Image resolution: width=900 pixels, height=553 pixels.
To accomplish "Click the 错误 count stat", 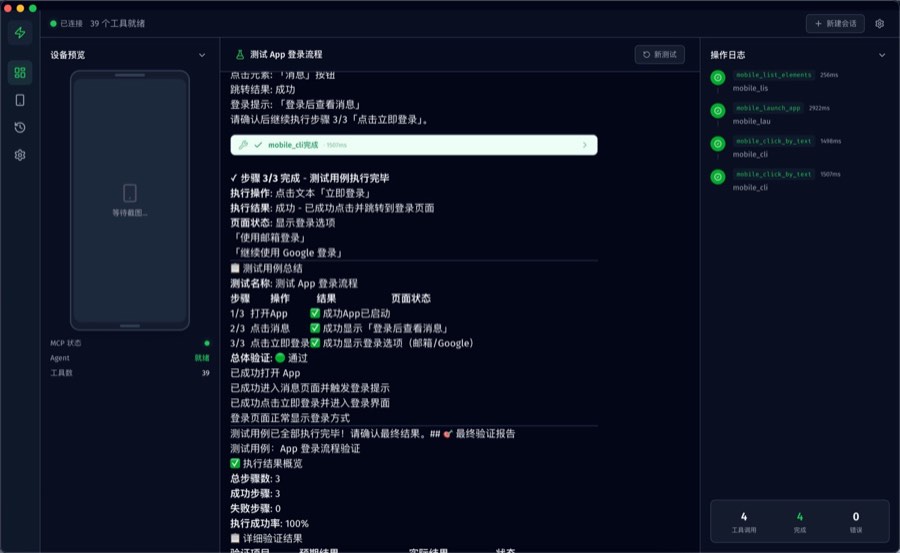I will click(856, 522).
